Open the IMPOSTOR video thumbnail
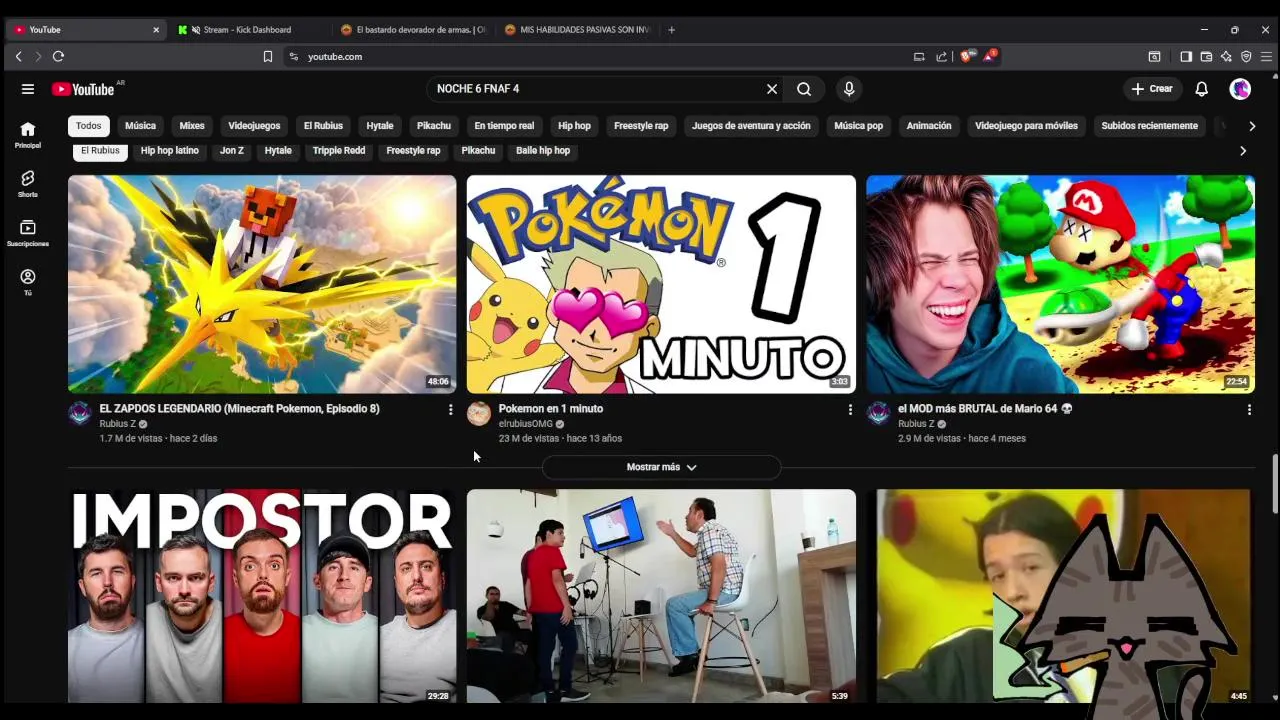The width and height of the screenshot is (1280, 720). pos(262,596)
